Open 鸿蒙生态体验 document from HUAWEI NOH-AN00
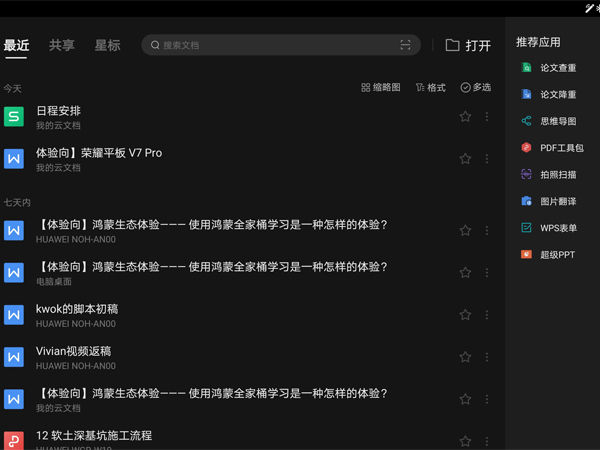This screenshot has width=600, height=450. [x=245, y=231]
